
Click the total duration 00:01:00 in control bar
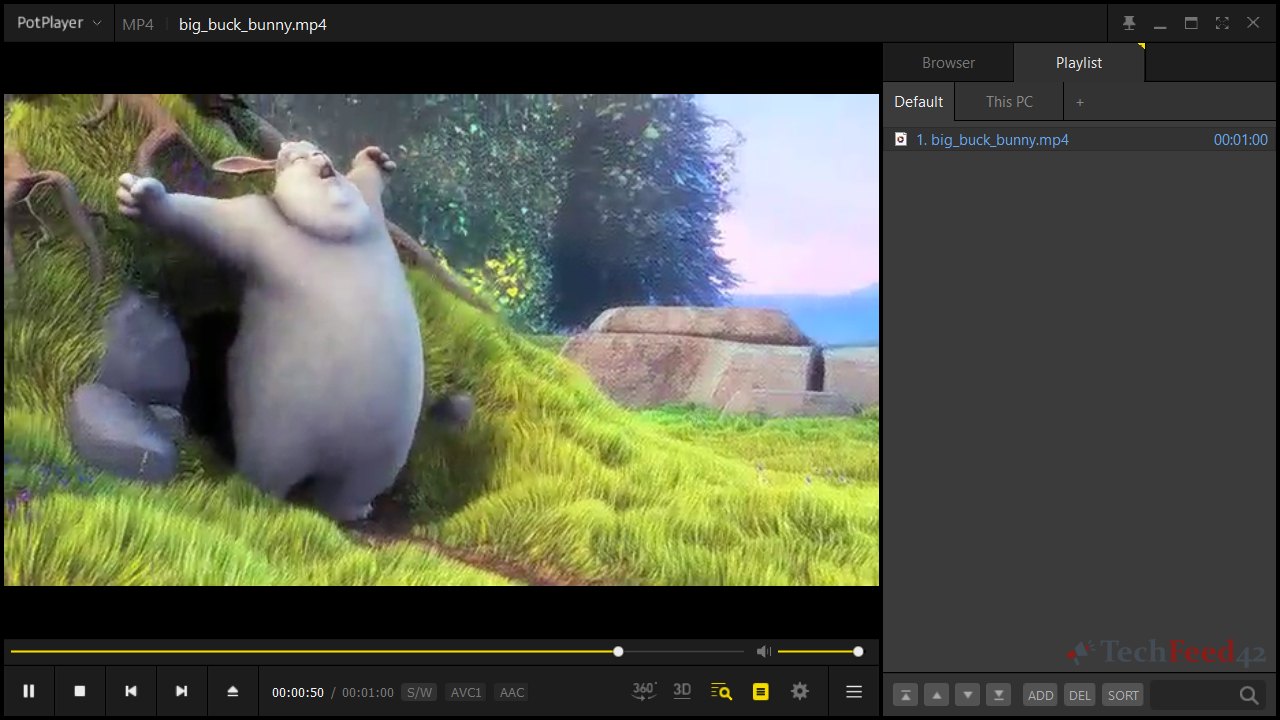[x=368, y=692]
